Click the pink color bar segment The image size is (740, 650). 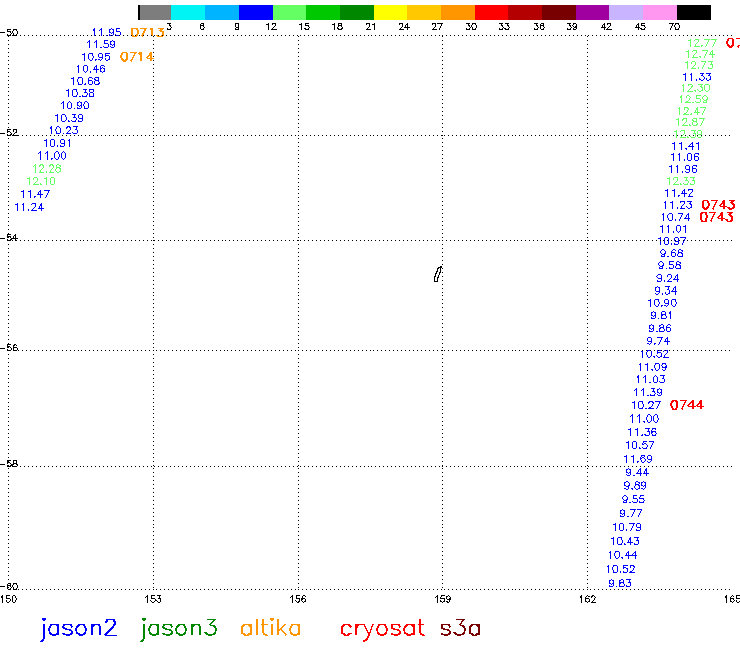point(660,12)
